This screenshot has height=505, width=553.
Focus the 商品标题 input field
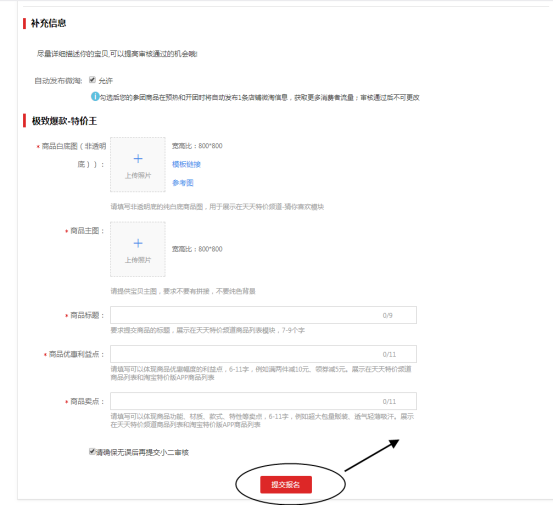tap(263, 315)
